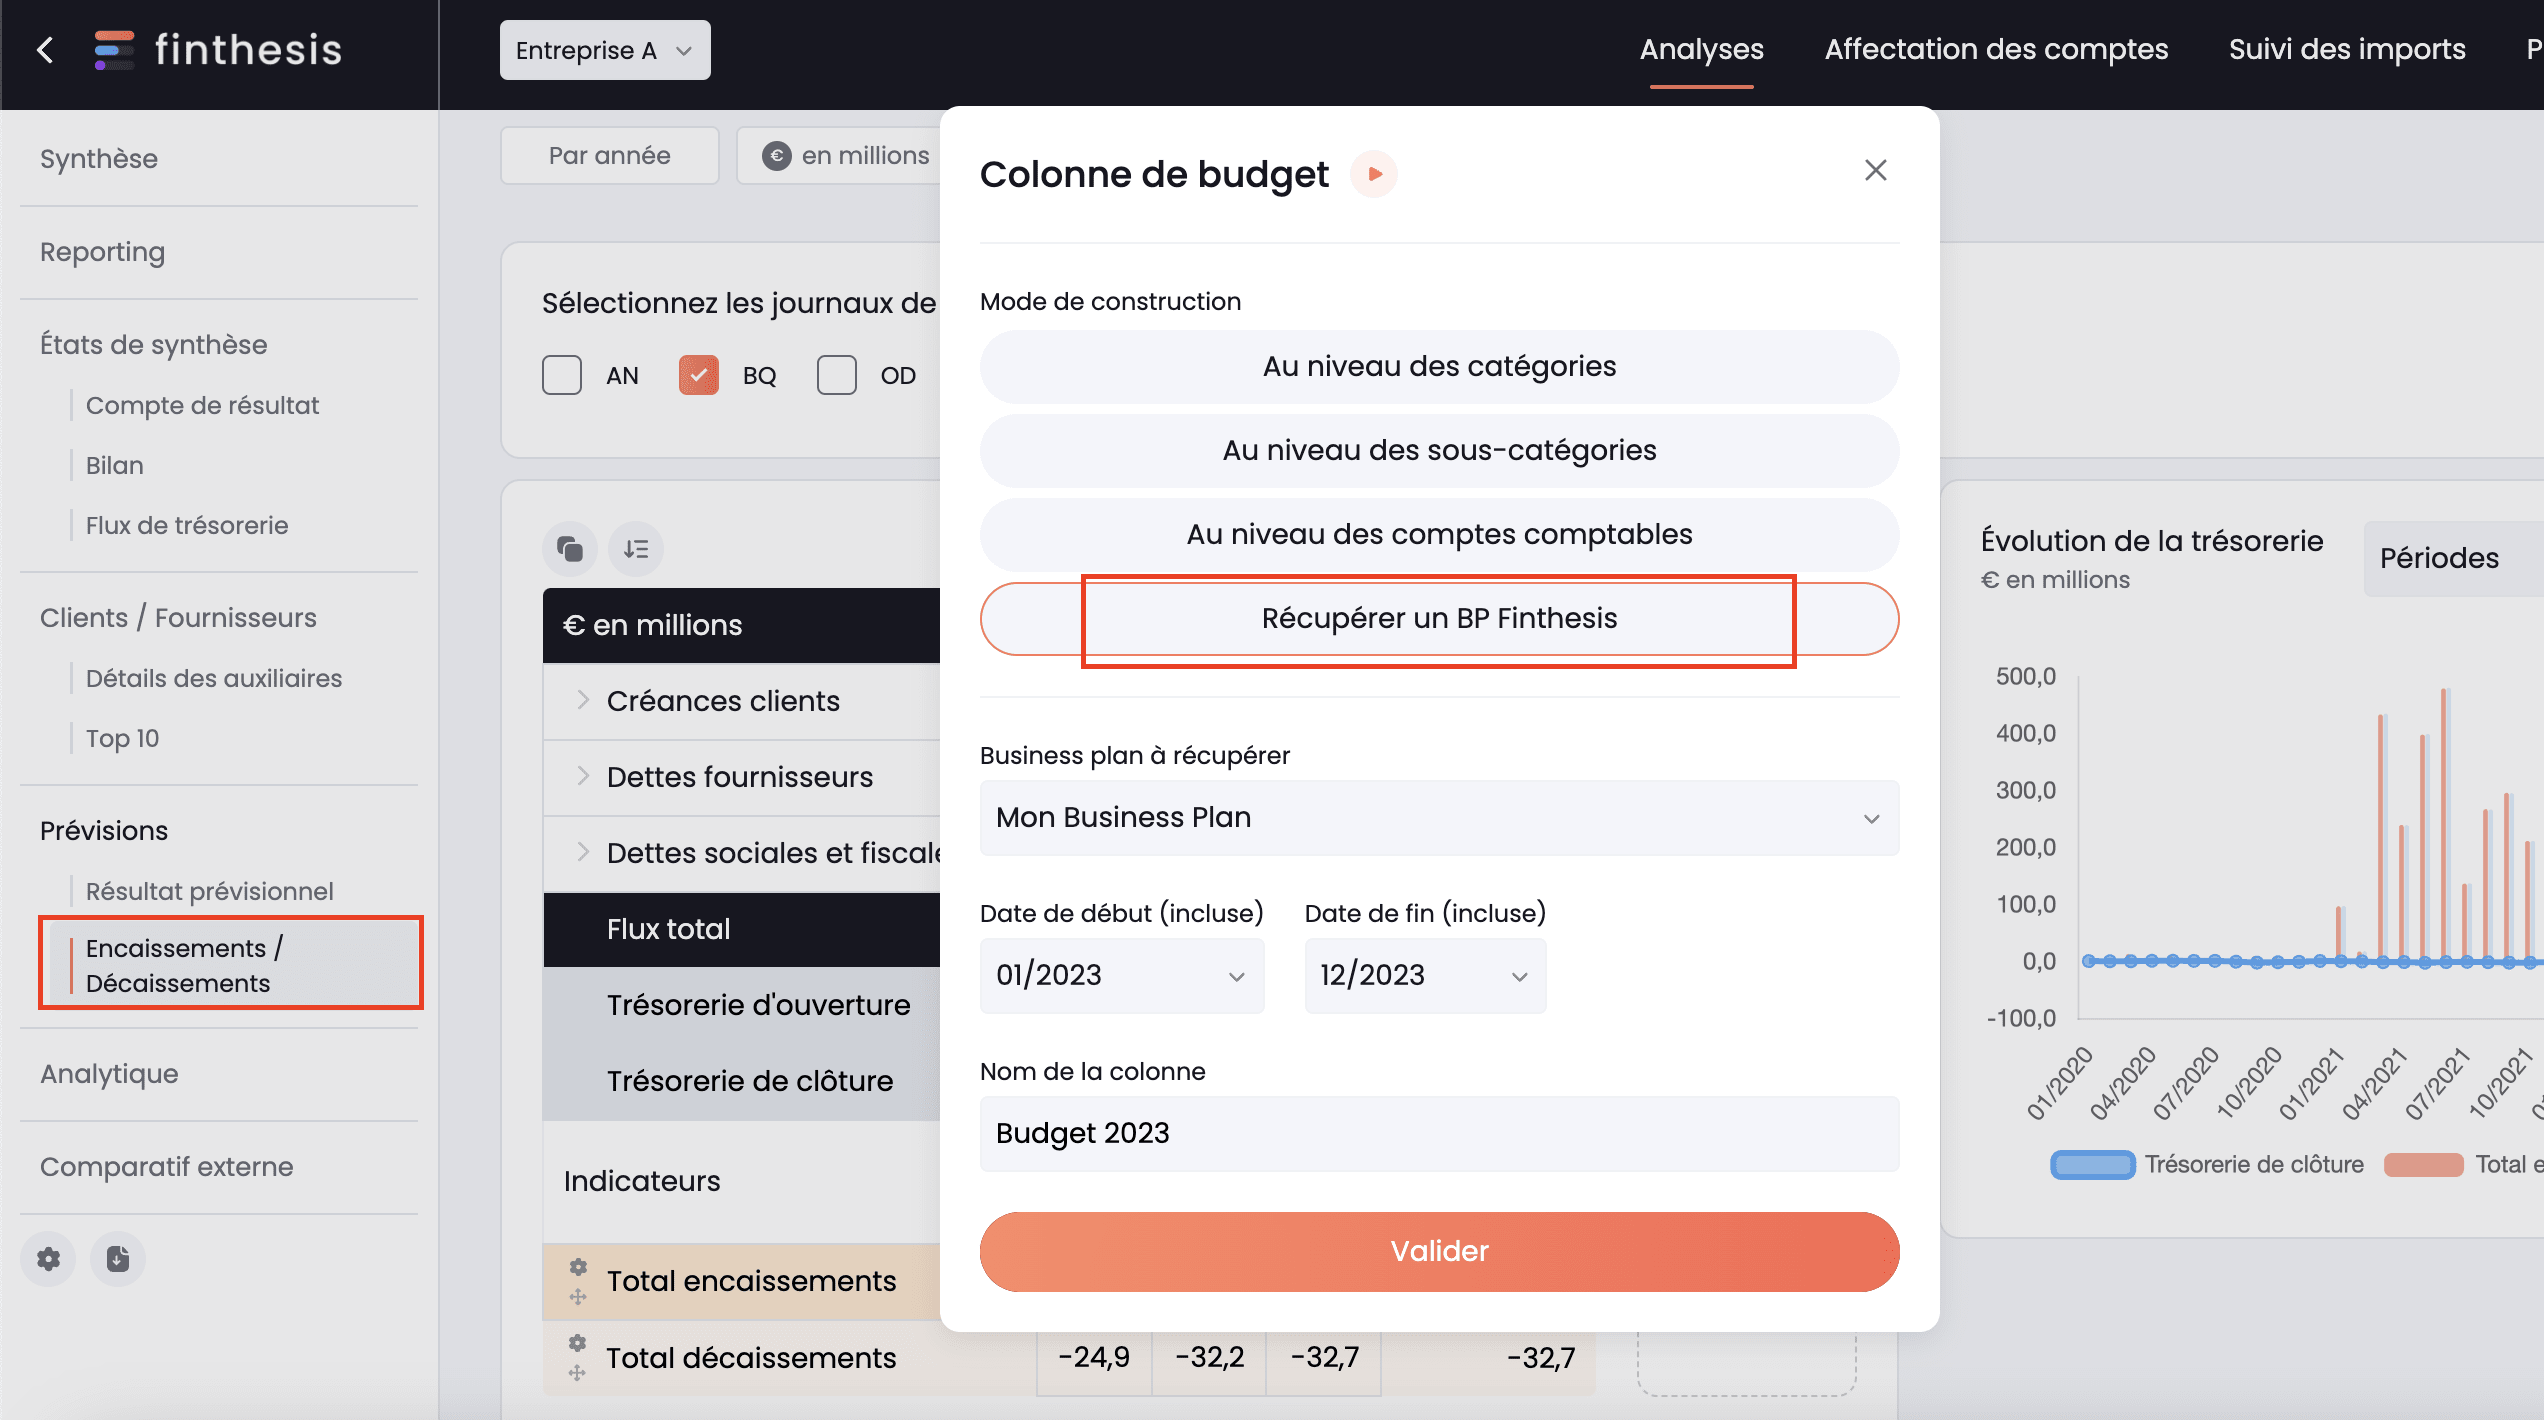Expand the 'Date de fin' month dropdown

(1424, 975)
